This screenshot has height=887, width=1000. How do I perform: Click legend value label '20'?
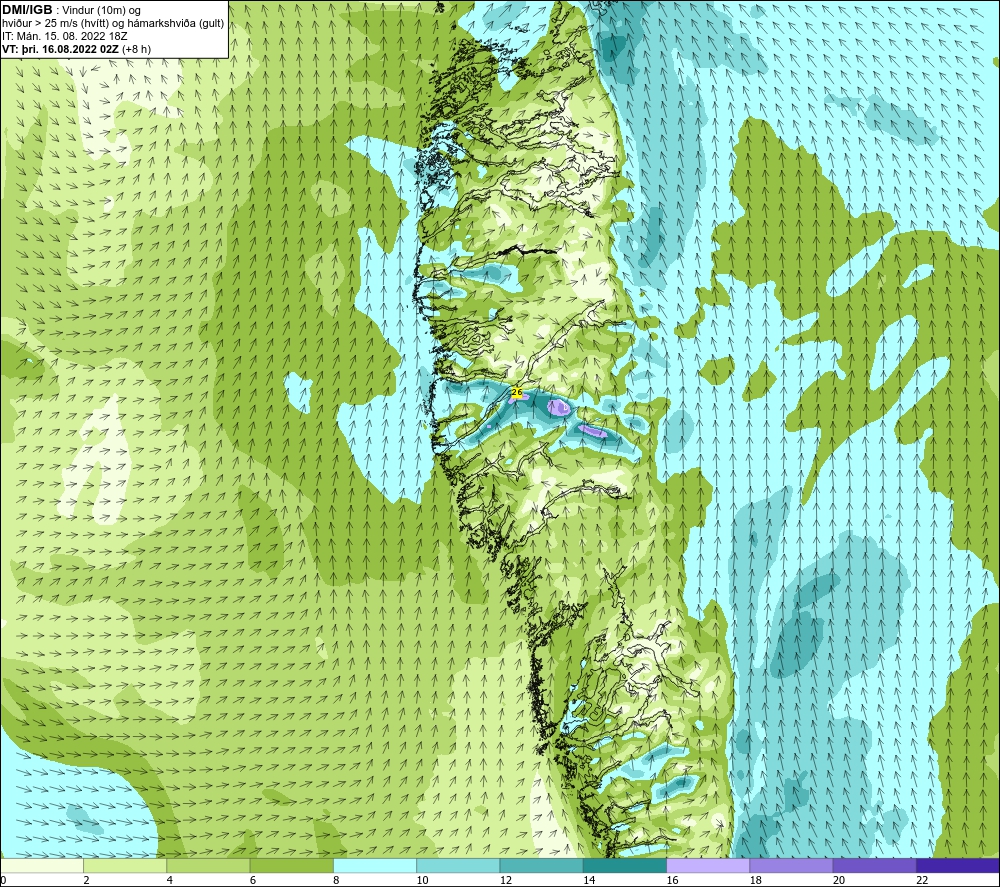839,880
